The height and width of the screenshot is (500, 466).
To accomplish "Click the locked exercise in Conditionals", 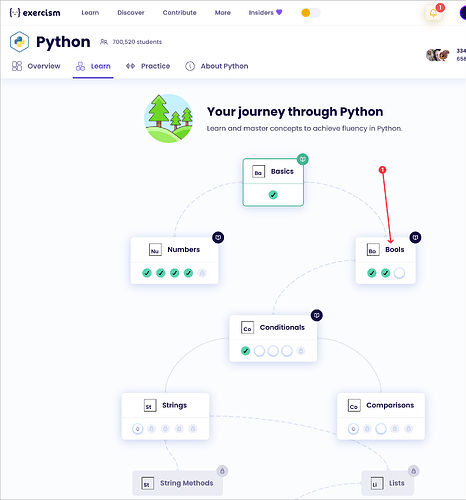I will (301, 351).
